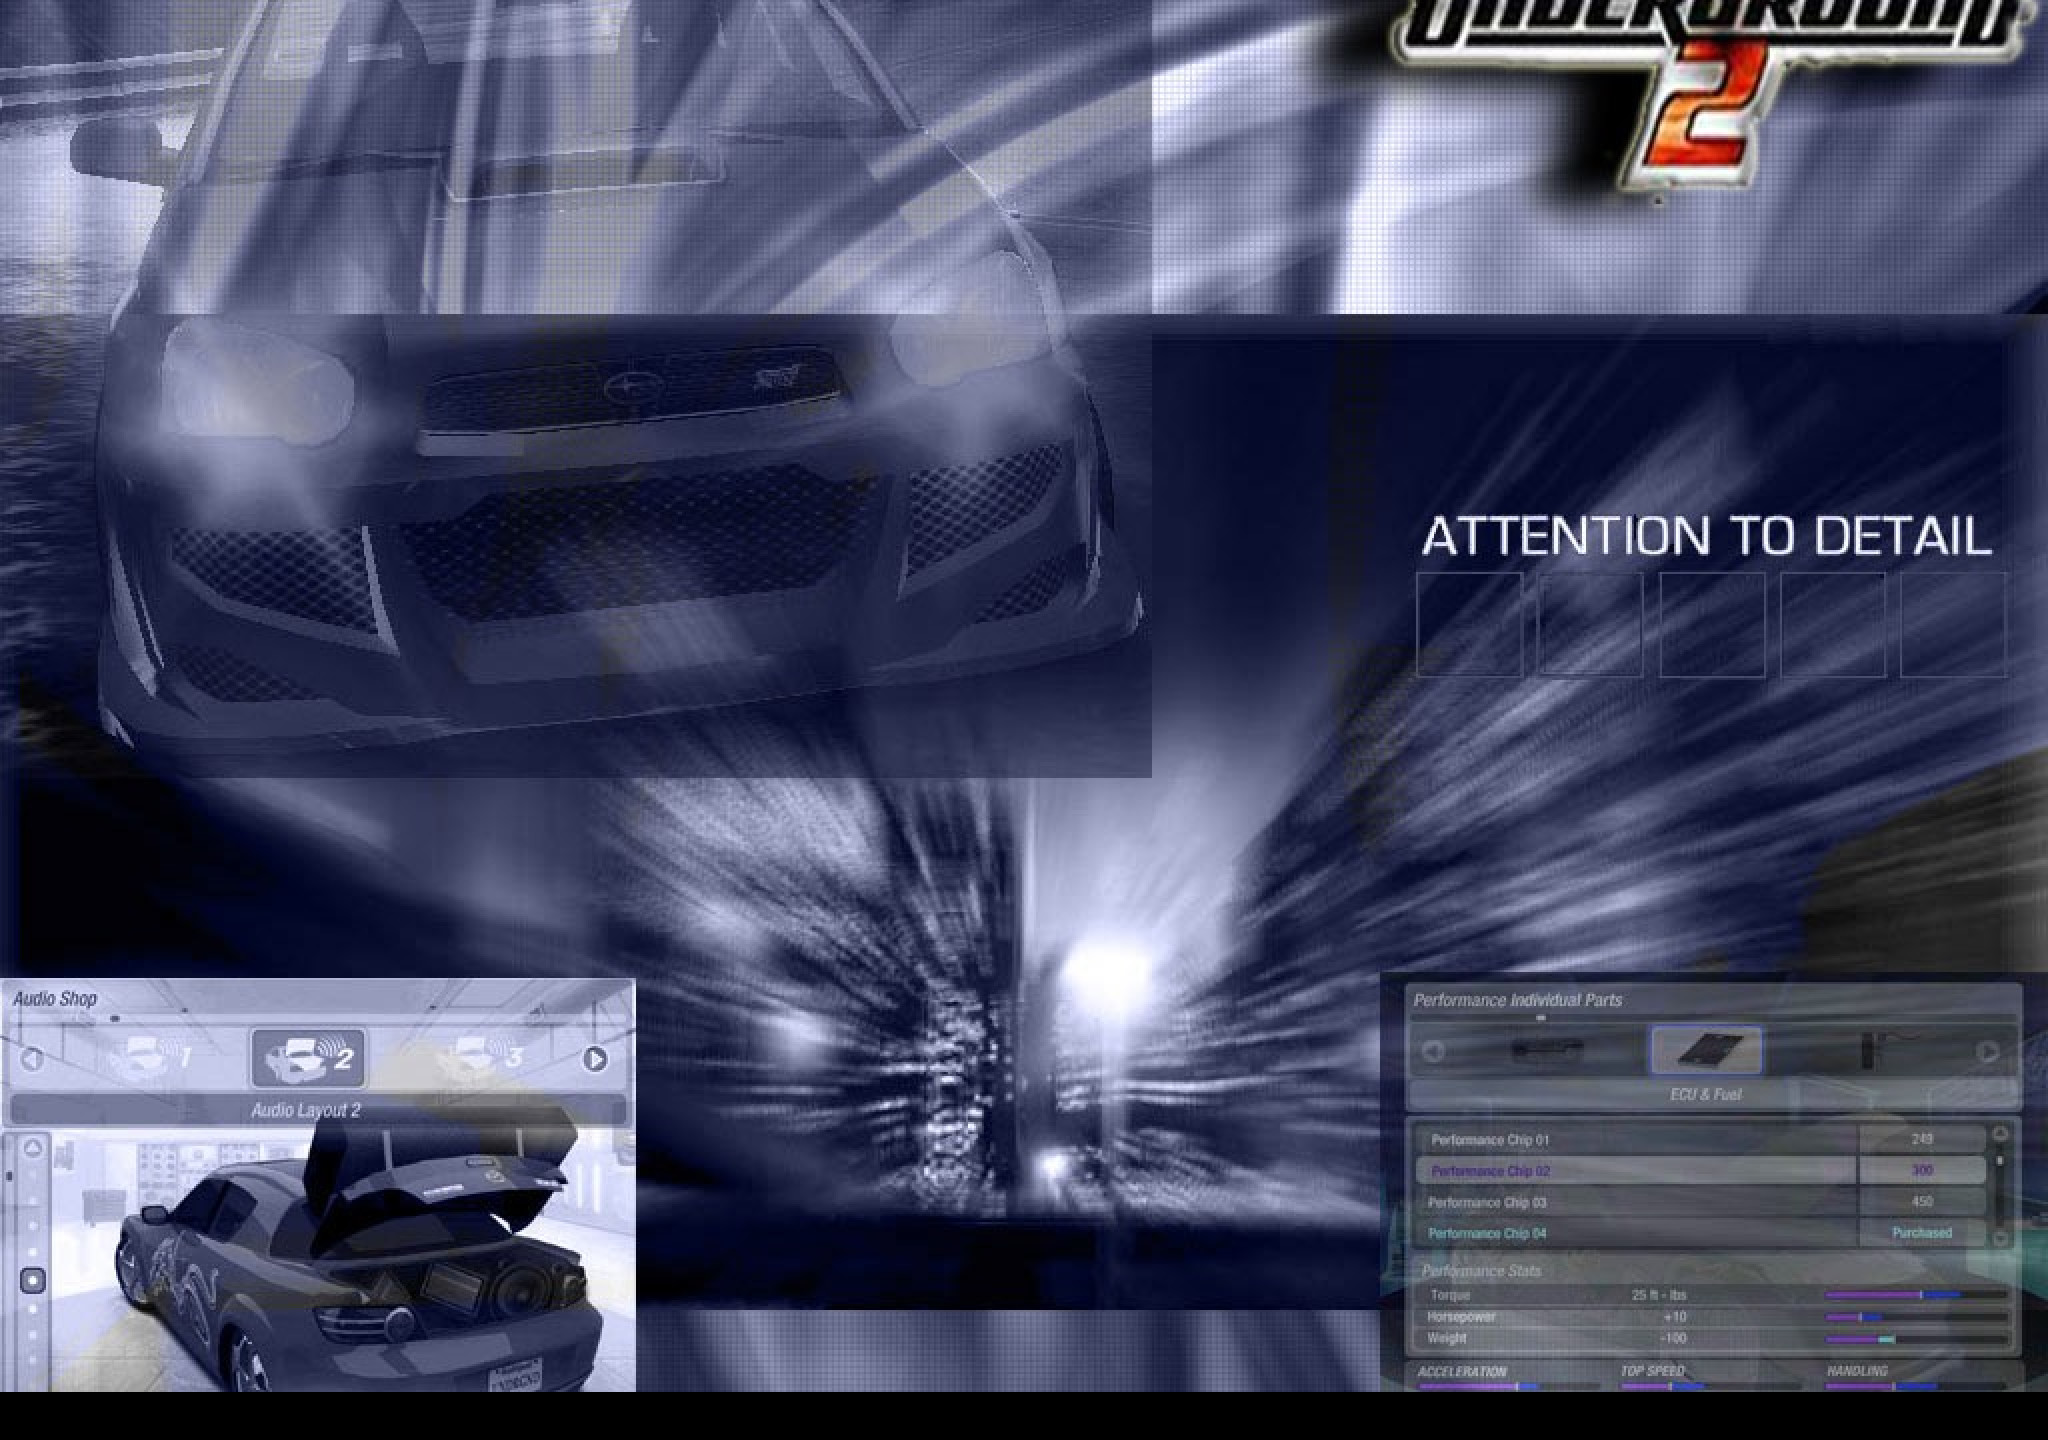Click the Weight label
Viewport: 2048px width, 1440px height.
click(1446, 1338)
